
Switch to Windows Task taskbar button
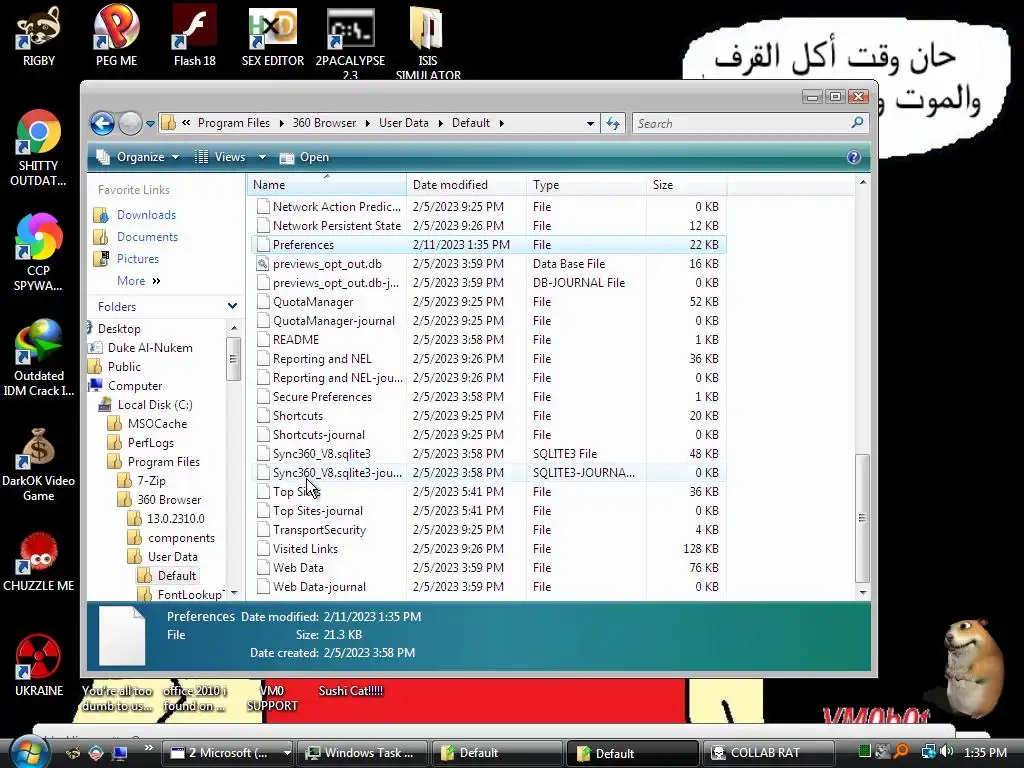point(362,753)
